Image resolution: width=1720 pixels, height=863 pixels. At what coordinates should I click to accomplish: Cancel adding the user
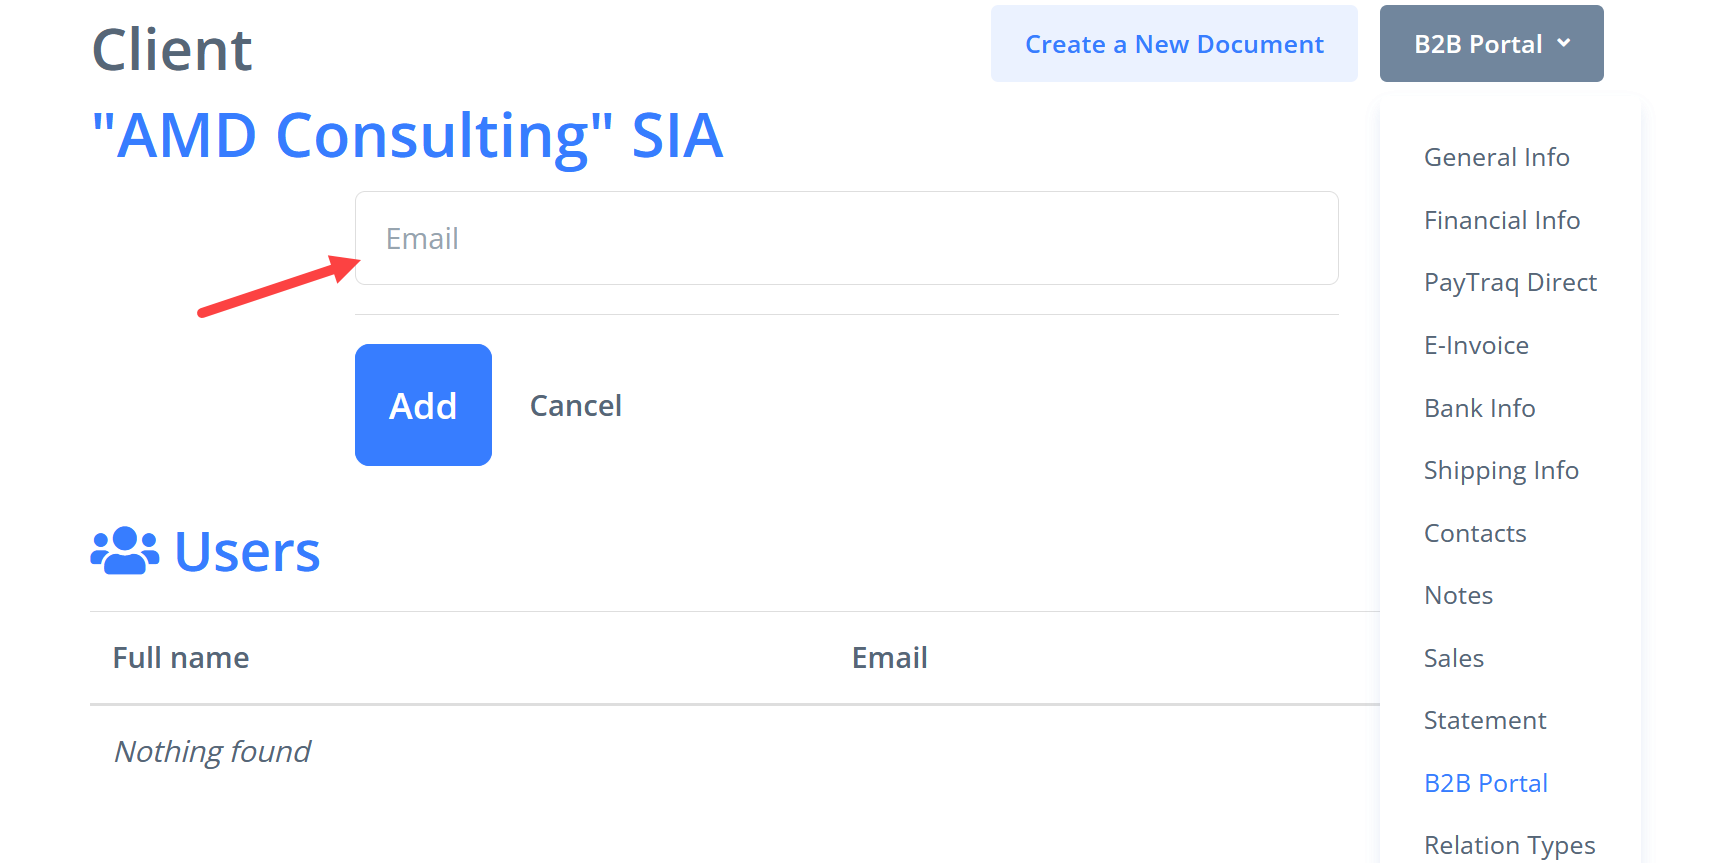coord(575,406)
